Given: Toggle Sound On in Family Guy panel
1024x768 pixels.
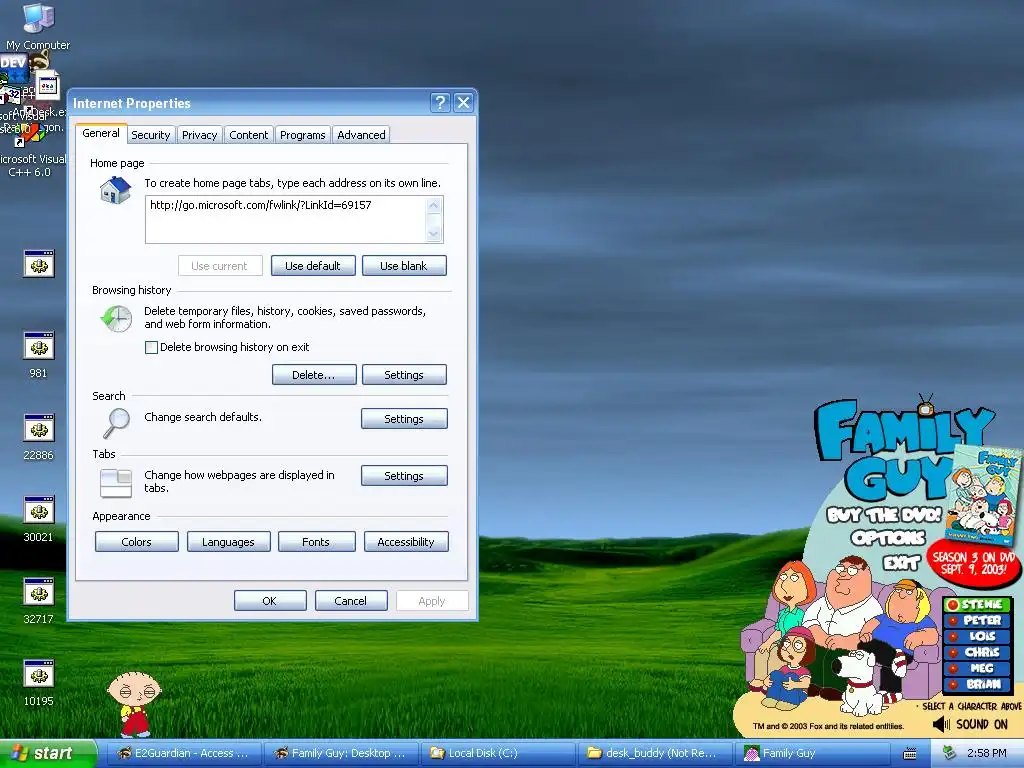Looking at the screenshot, I should 970,724.
